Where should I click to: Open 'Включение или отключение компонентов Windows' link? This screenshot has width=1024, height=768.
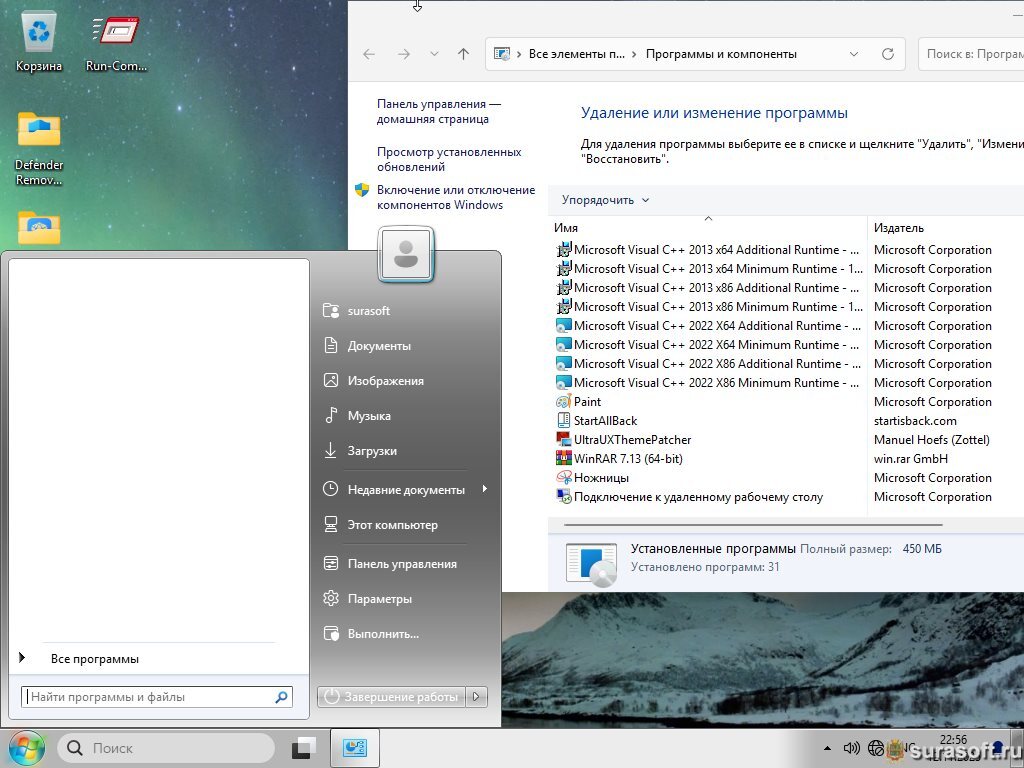pyautogui.click(x=455, y=197)
